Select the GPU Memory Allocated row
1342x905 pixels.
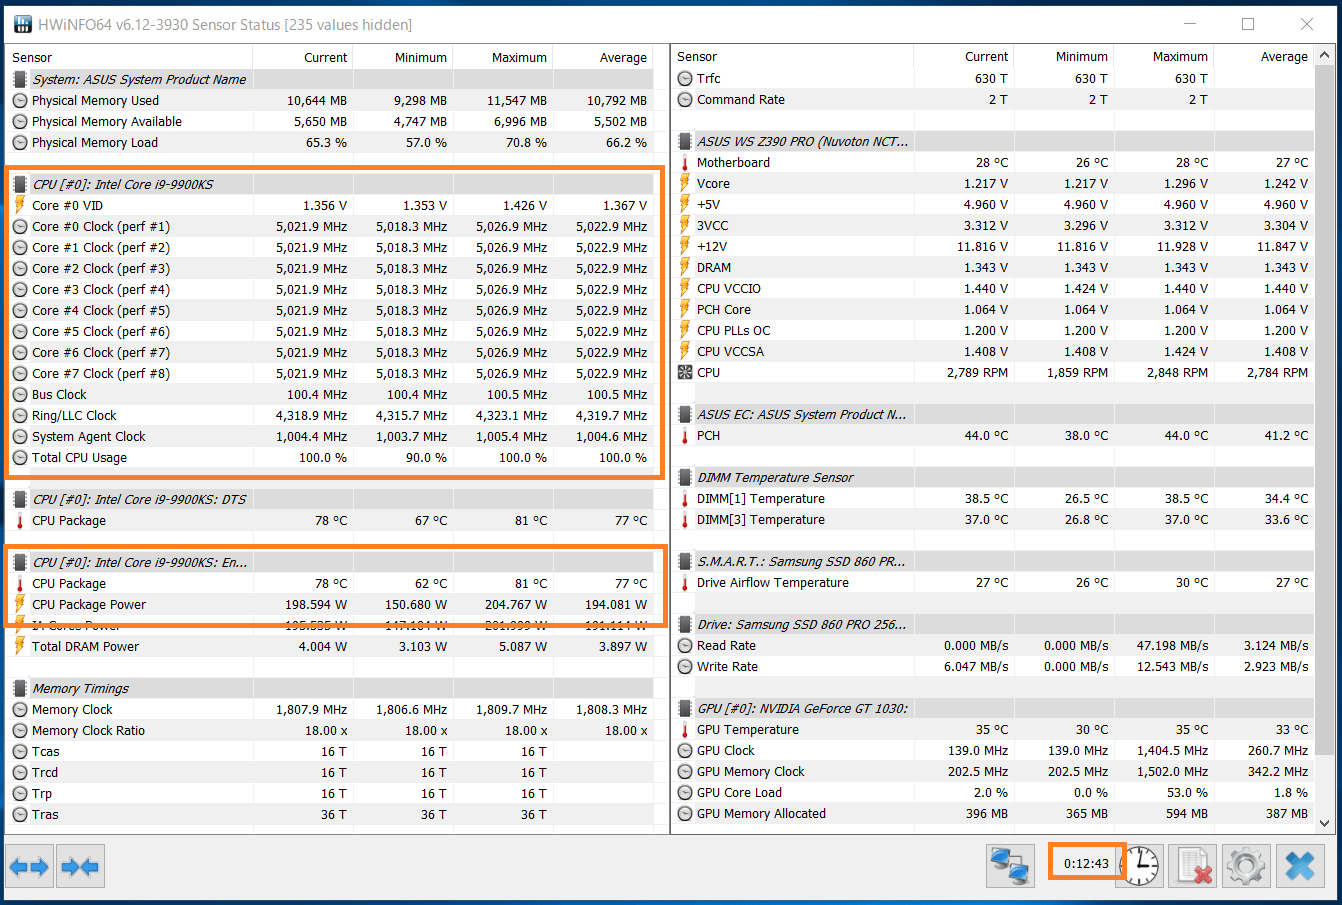pyautogui.click(x=994, y=813)
